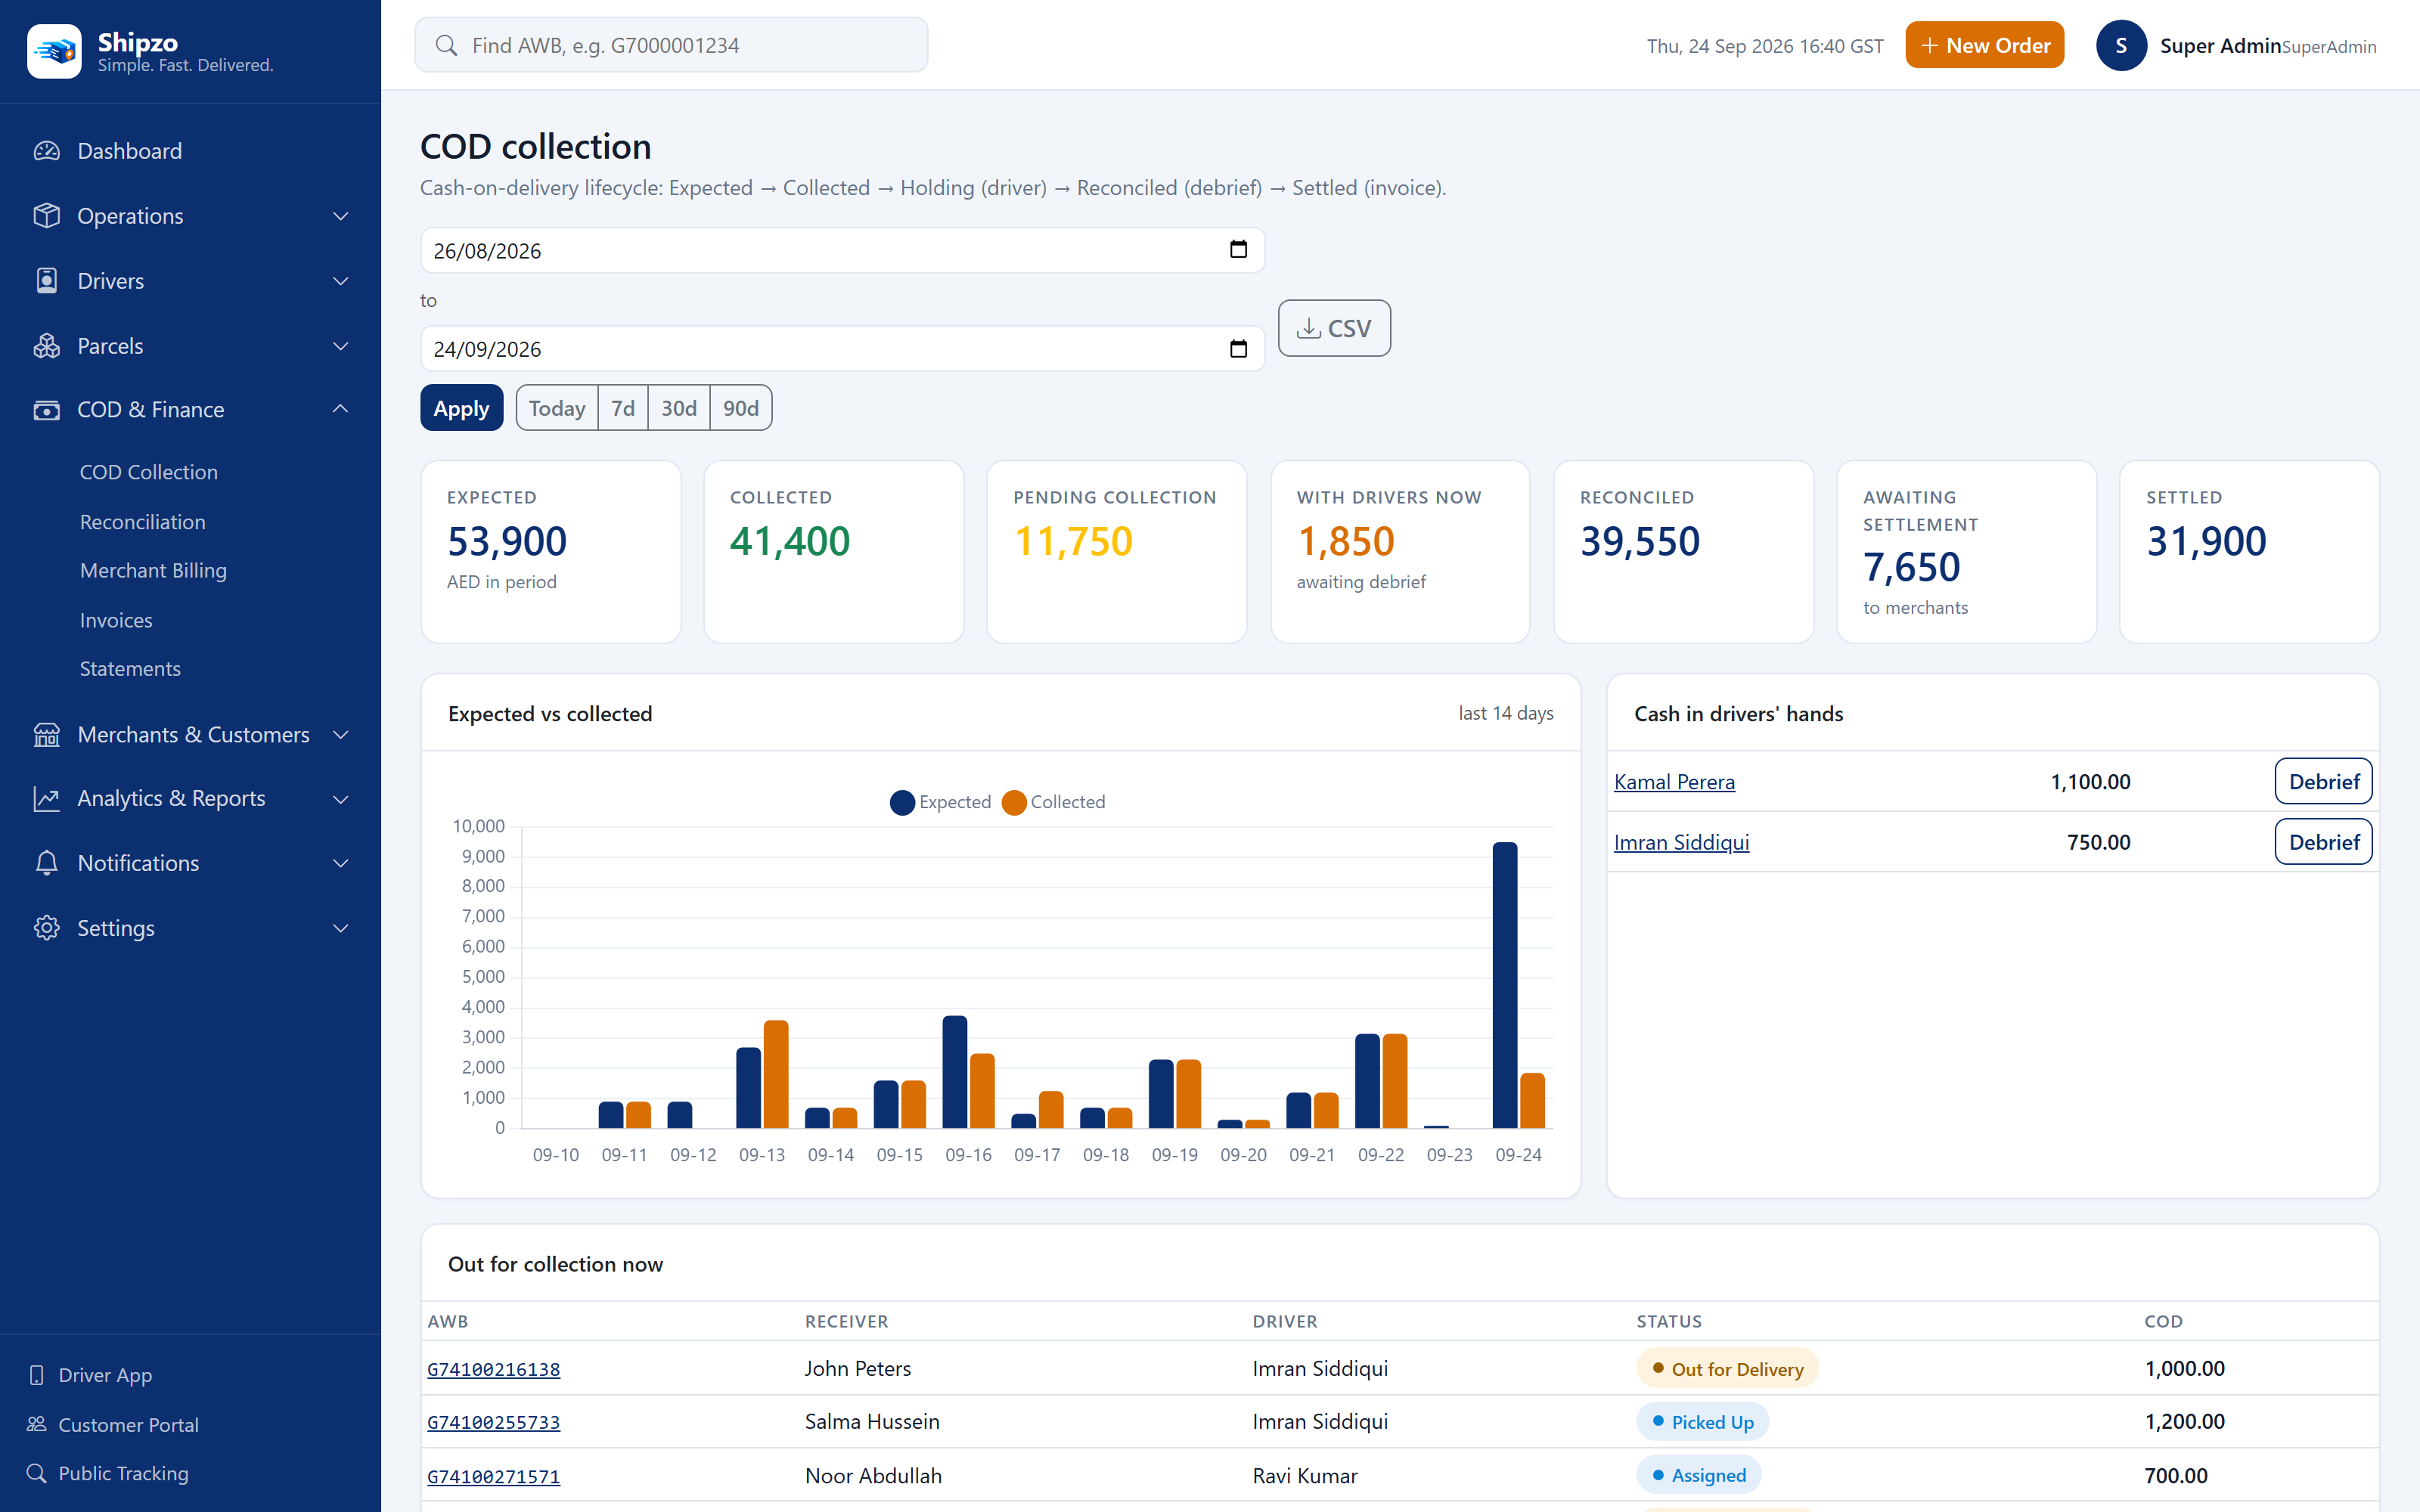The height and width of the screenshot is (1512, 2420).
Task: Click the Parcels boxes icon
Action: pos(46,346)
